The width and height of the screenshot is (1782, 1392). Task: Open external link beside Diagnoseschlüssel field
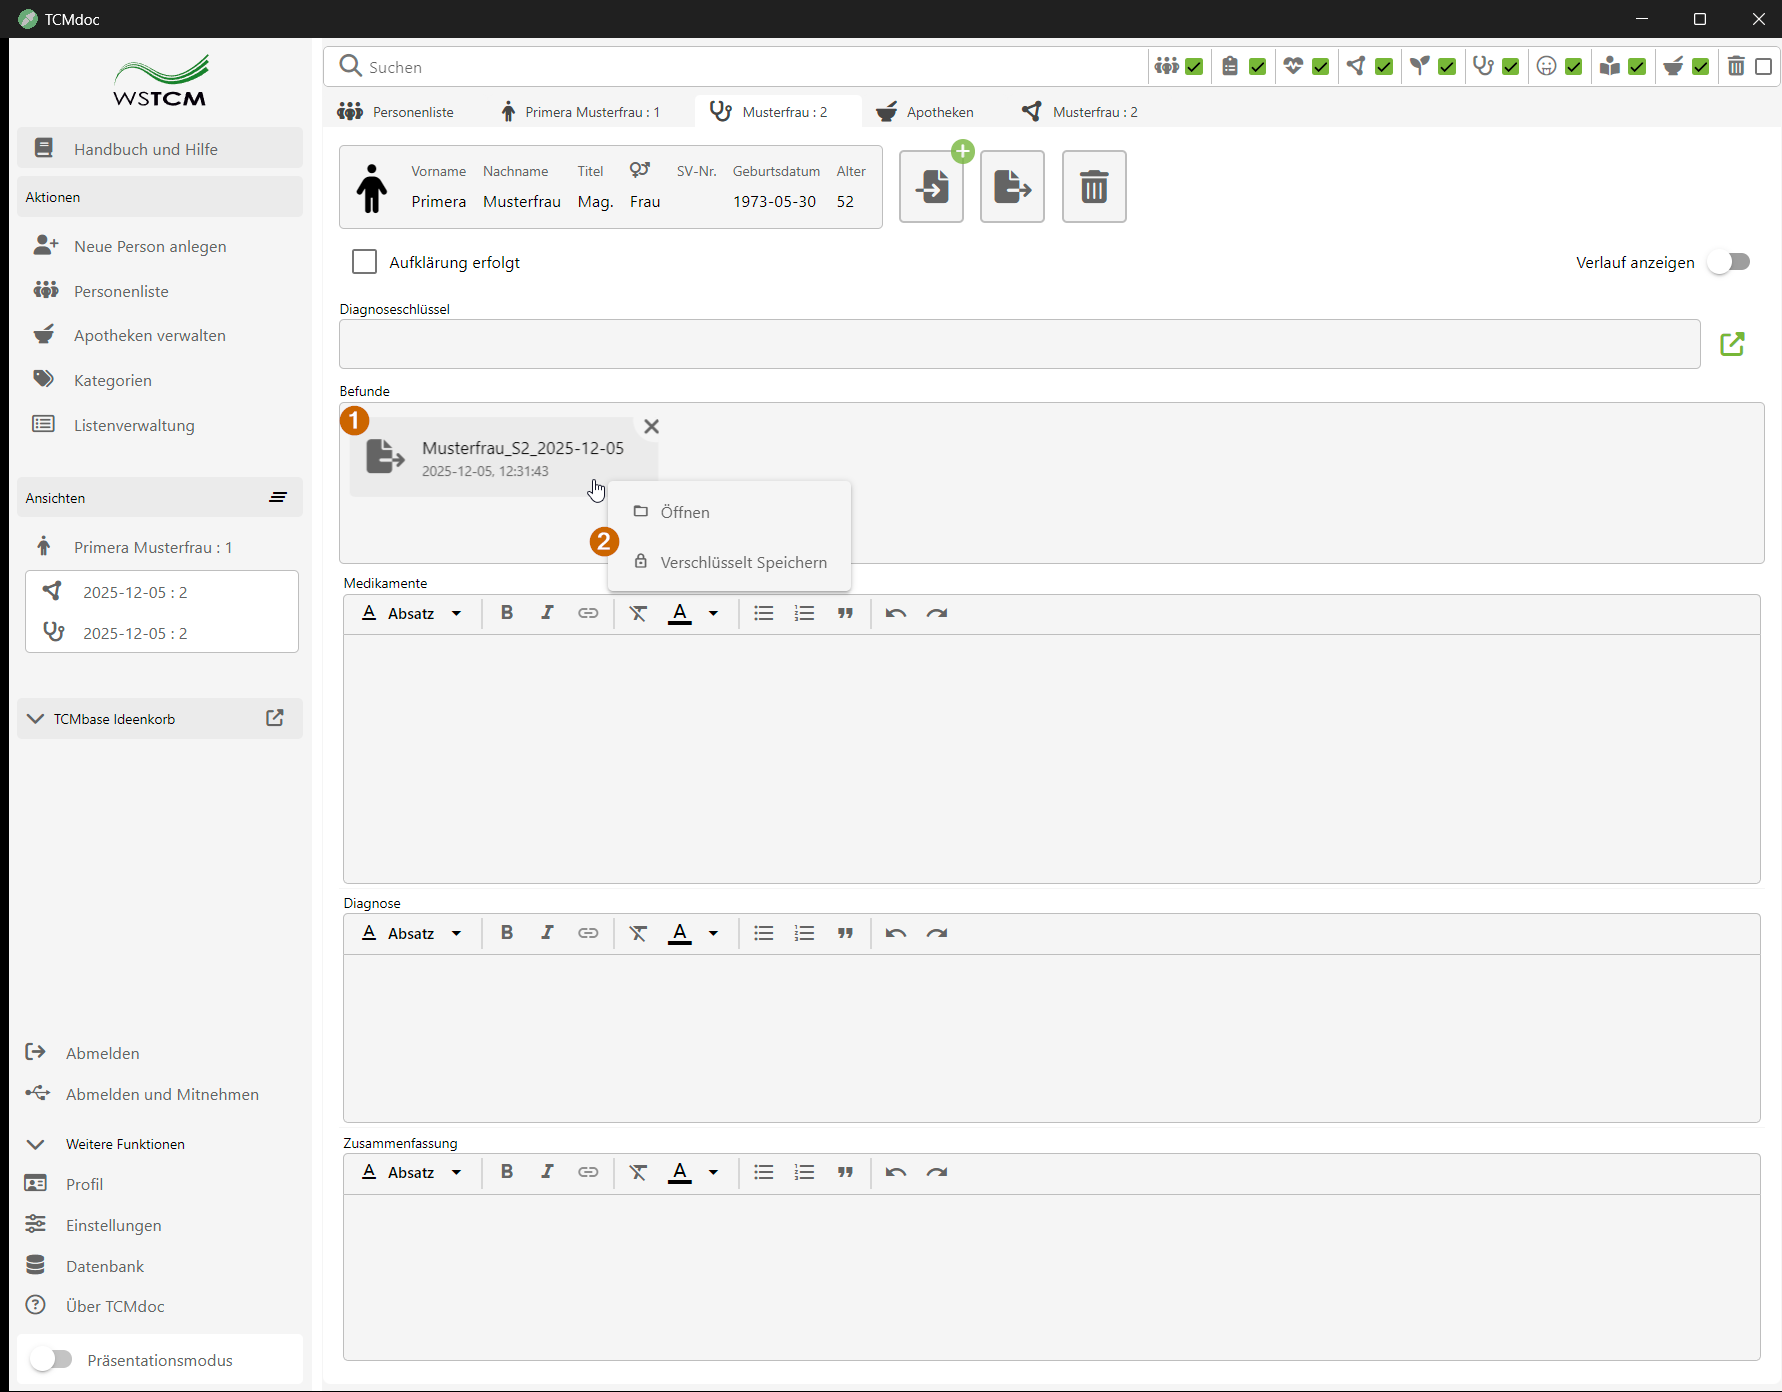point(1732,344)
